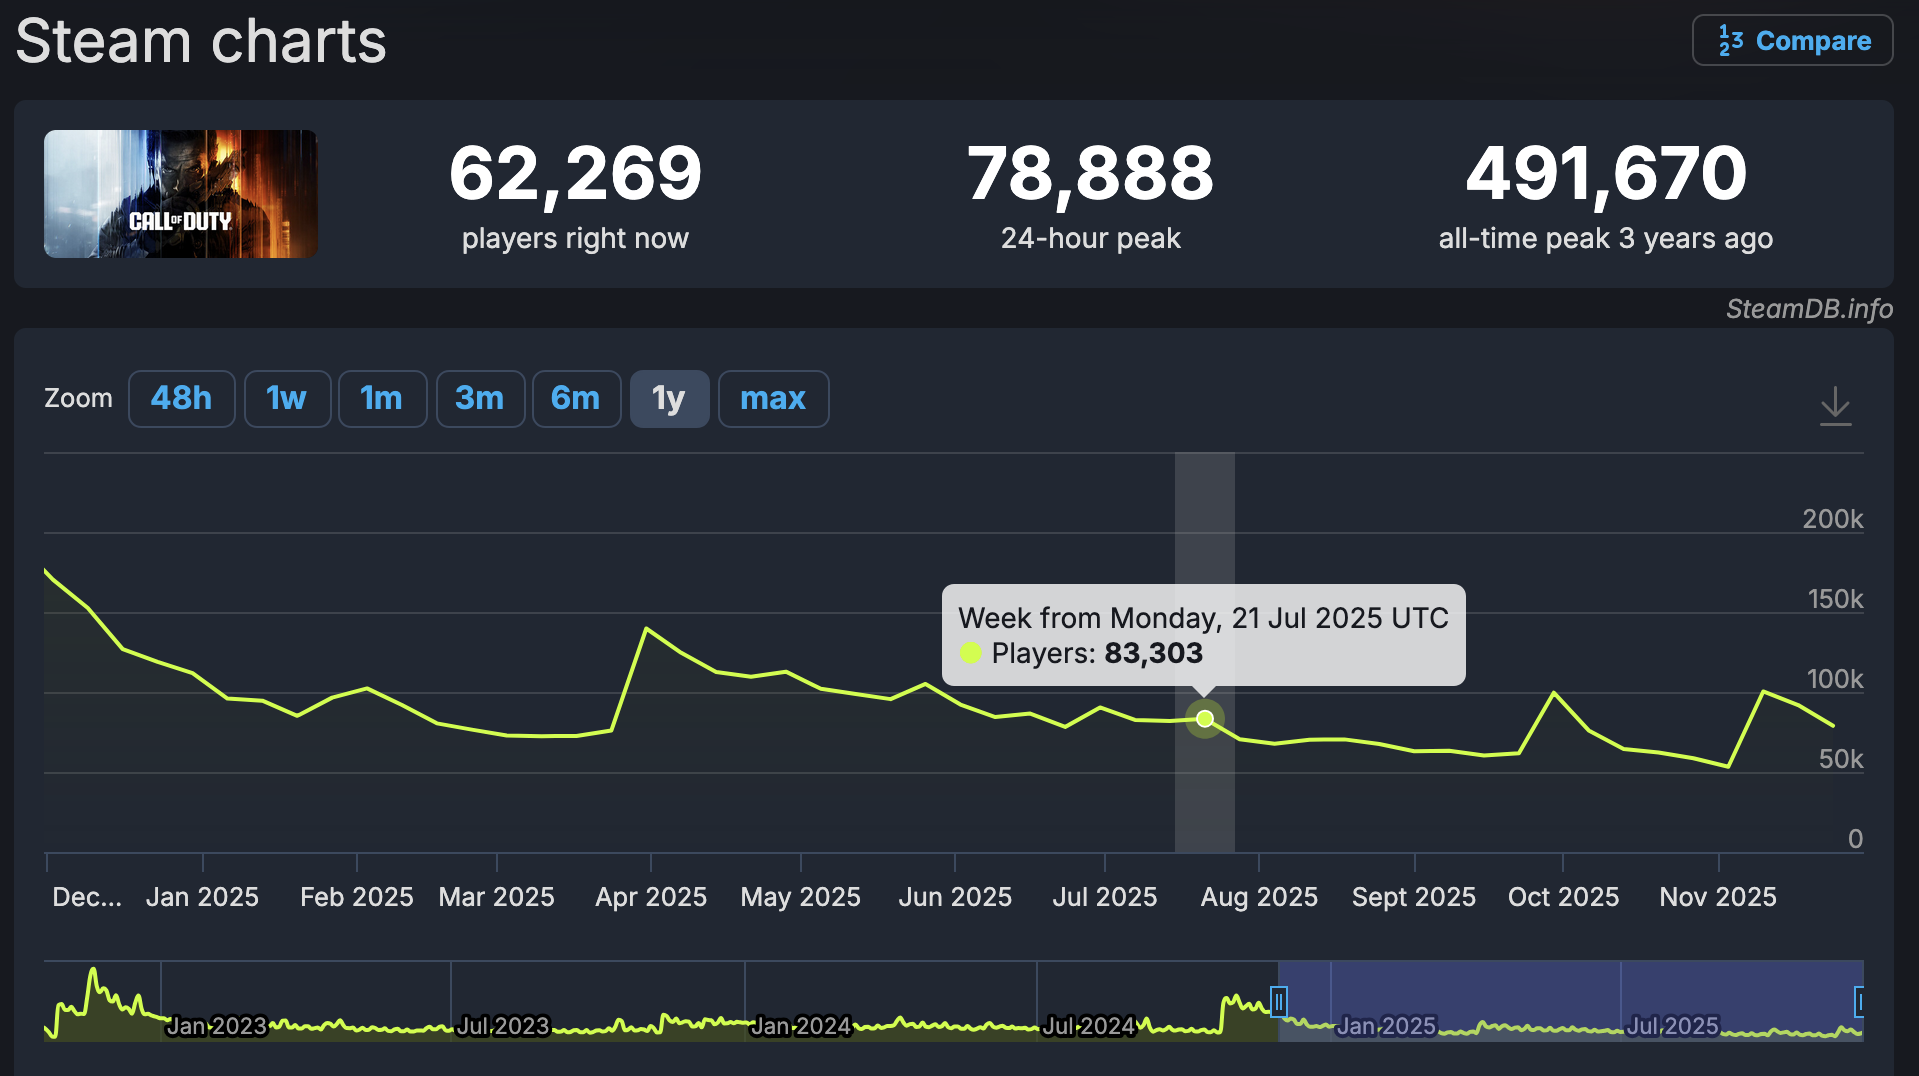Click the Apr 2025 axis label
The image size is (1919, 1076).
coord(651,897)
